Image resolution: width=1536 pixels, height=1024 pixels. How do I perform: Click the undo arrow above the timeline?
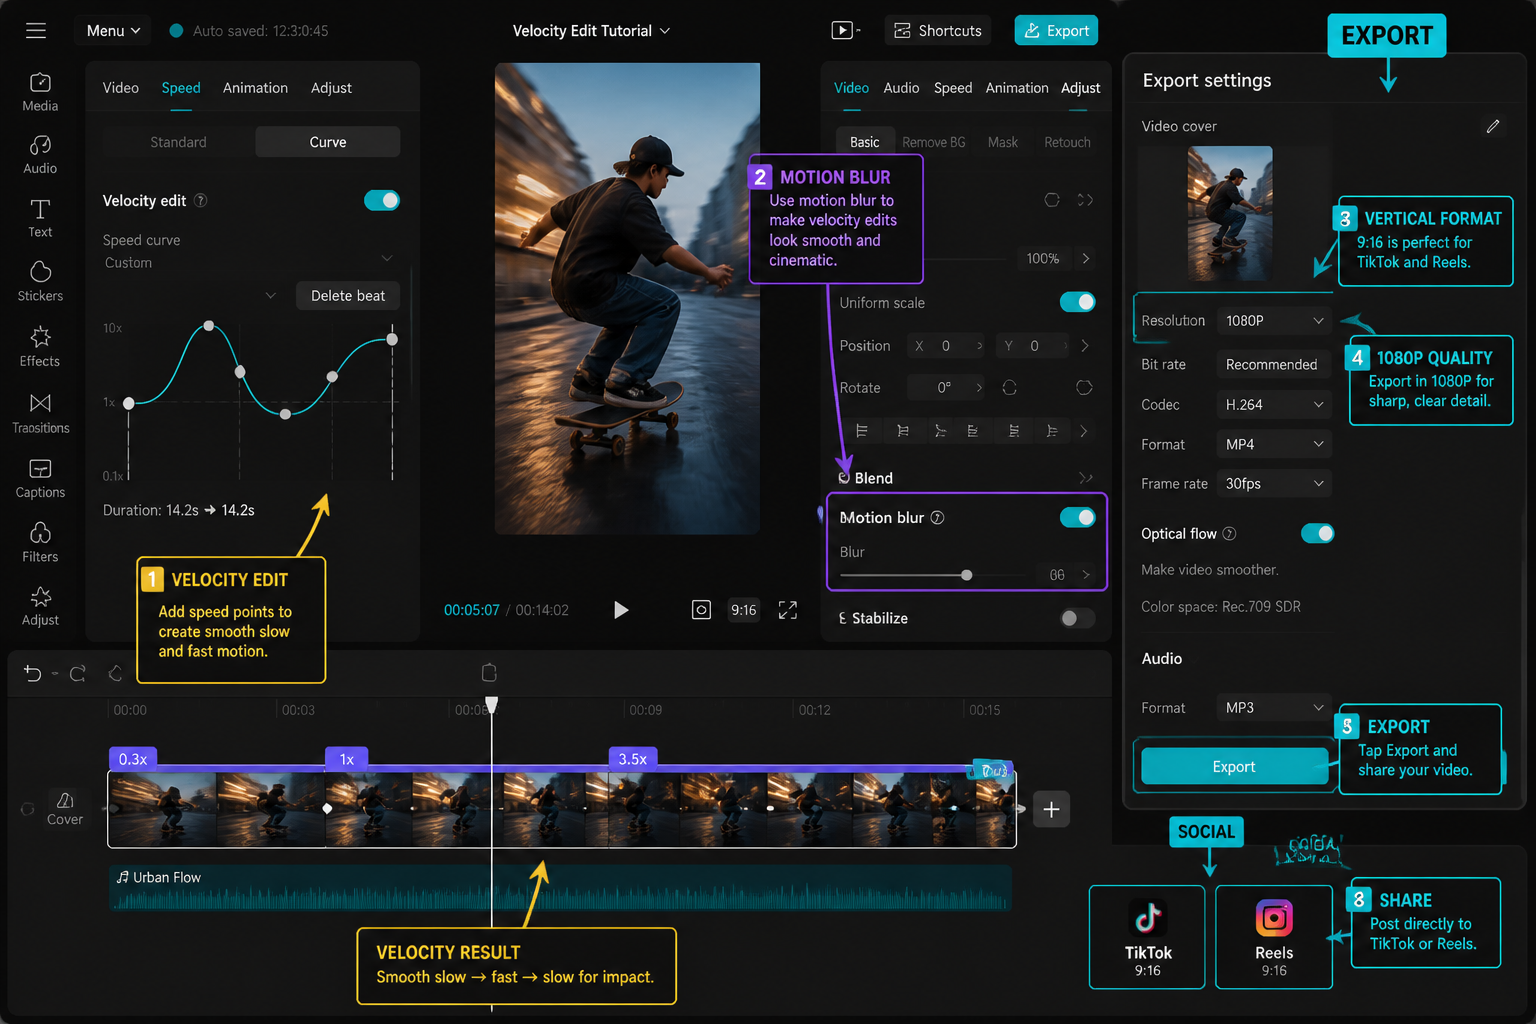coord(32,673)
